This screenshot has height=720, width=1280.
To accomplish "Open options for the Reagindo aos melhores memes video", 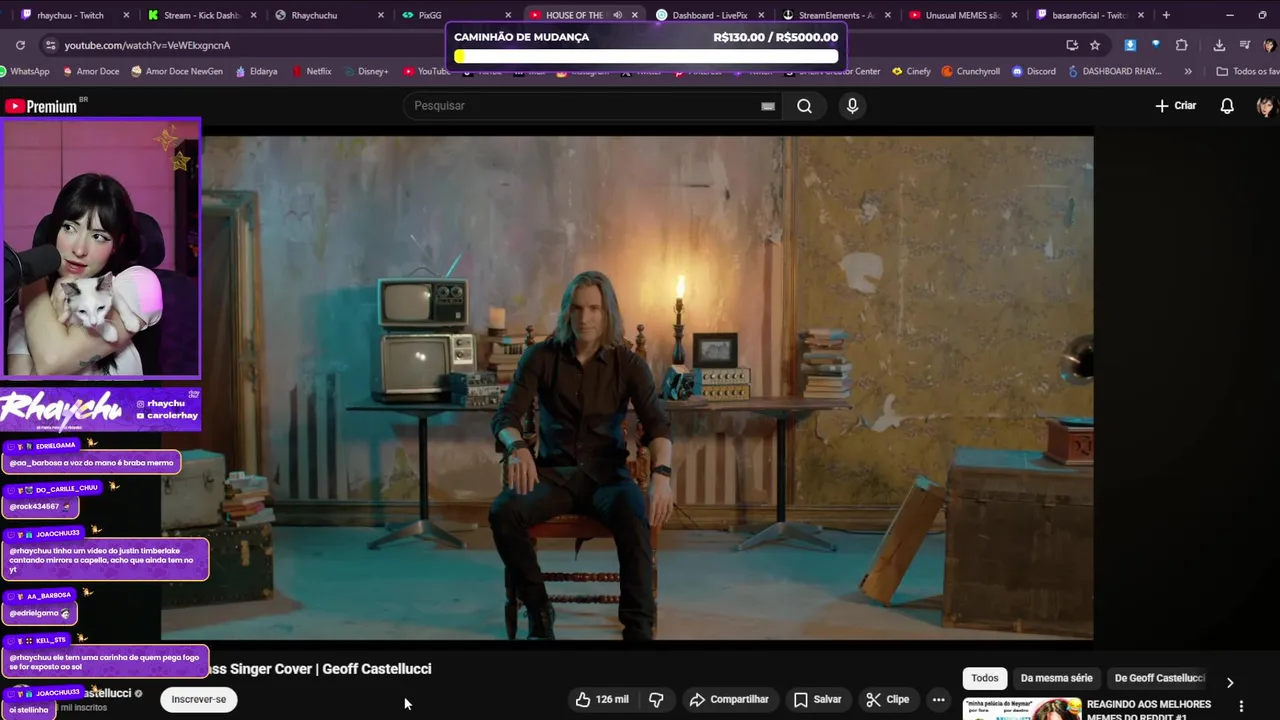I will click(x=1241, y=706).
